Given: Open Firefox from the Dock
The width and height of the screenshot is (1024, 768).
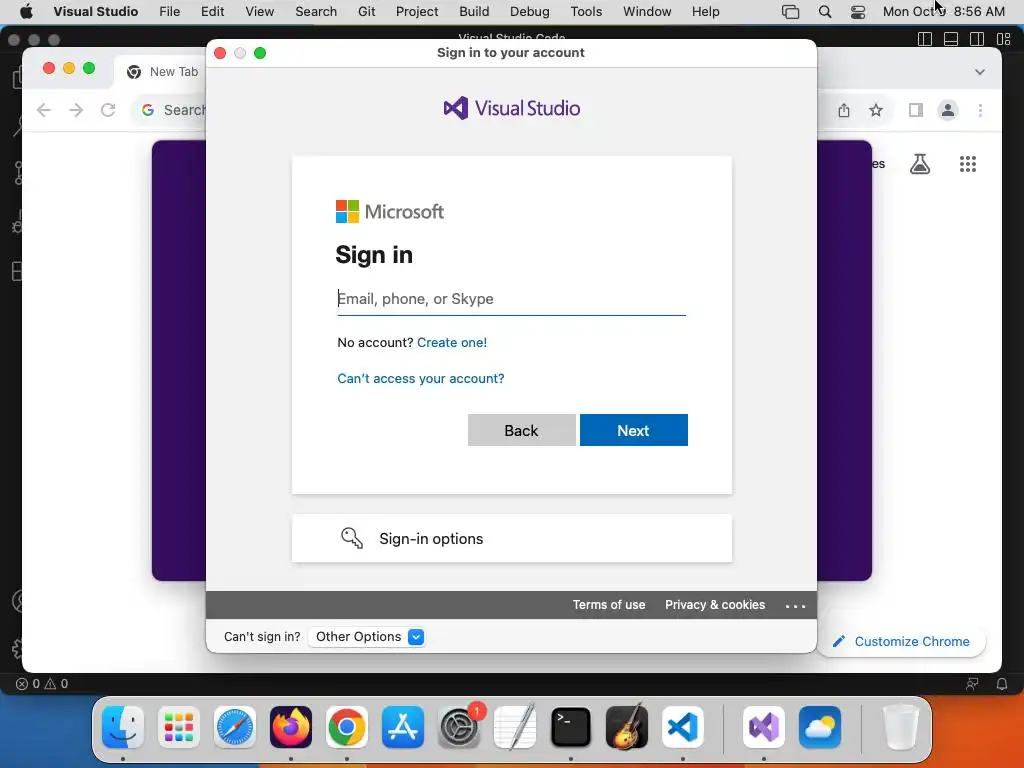Looking at the screenshot, I should (x=291, y=727).
